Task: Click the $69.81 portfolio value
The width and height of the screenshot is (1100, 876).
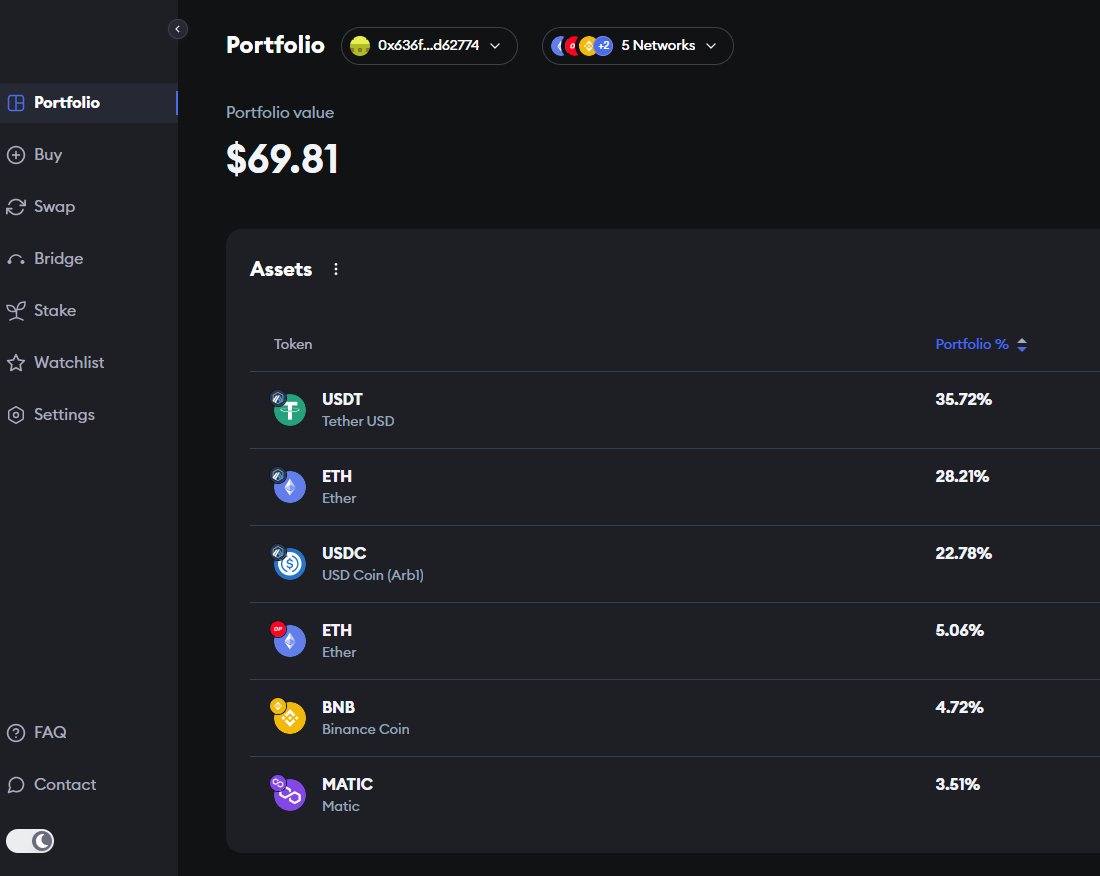Action: pos(282,159)
